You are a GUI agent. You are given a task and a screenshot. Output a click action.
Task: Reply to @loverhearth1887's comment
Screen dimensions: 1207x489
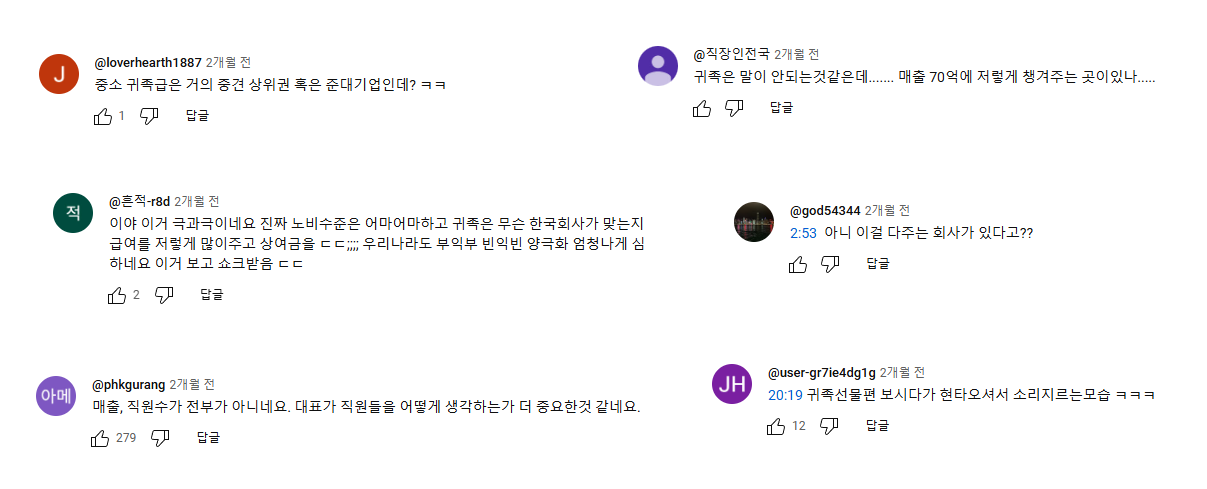coord(197,116)
